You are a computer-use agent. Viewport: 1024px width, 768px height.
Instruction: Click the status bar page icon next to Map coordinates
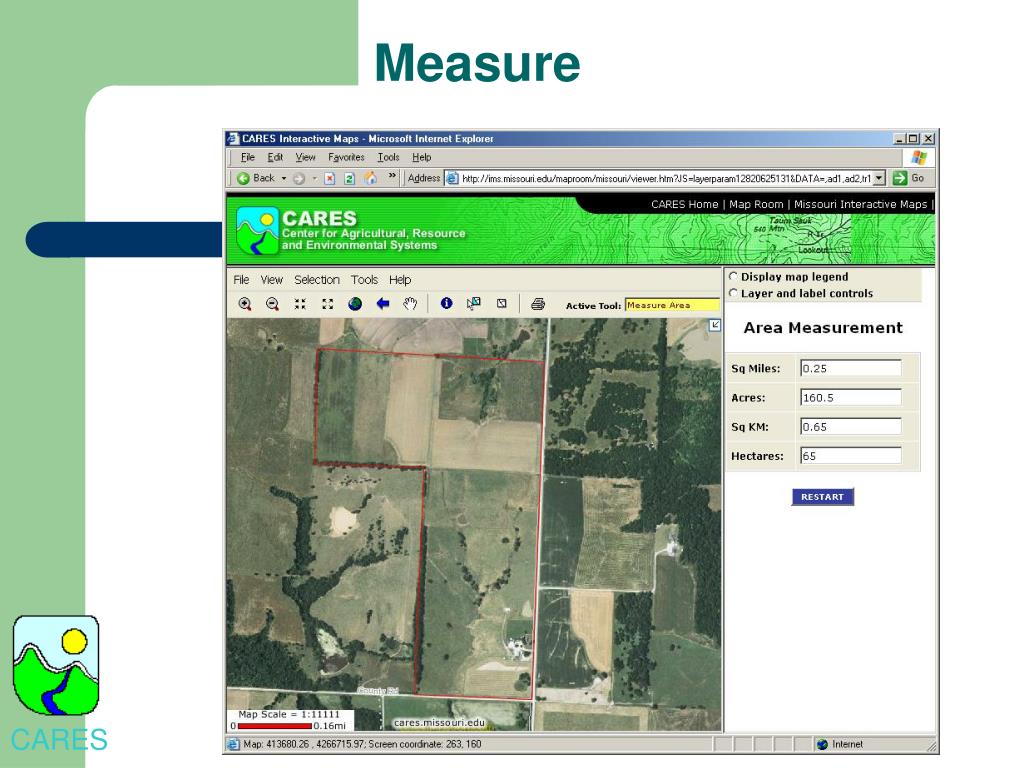(233, 744)
